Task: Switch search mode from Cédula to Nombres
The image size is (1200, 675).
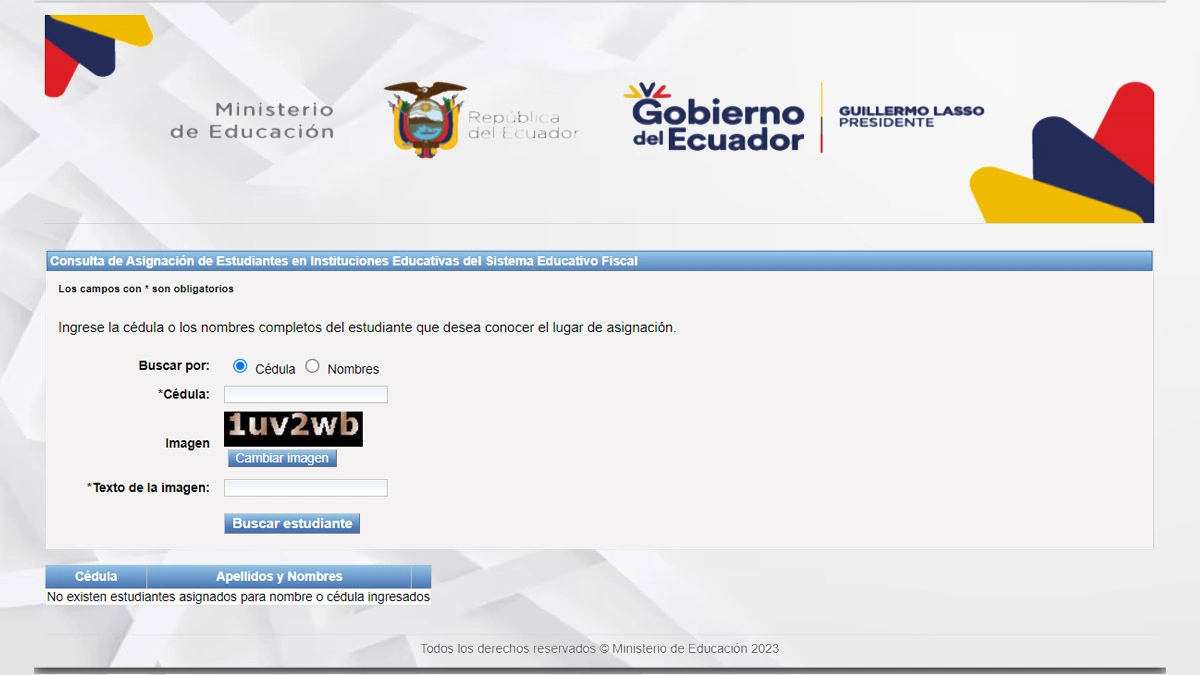Action: click(x=313, y=366)
